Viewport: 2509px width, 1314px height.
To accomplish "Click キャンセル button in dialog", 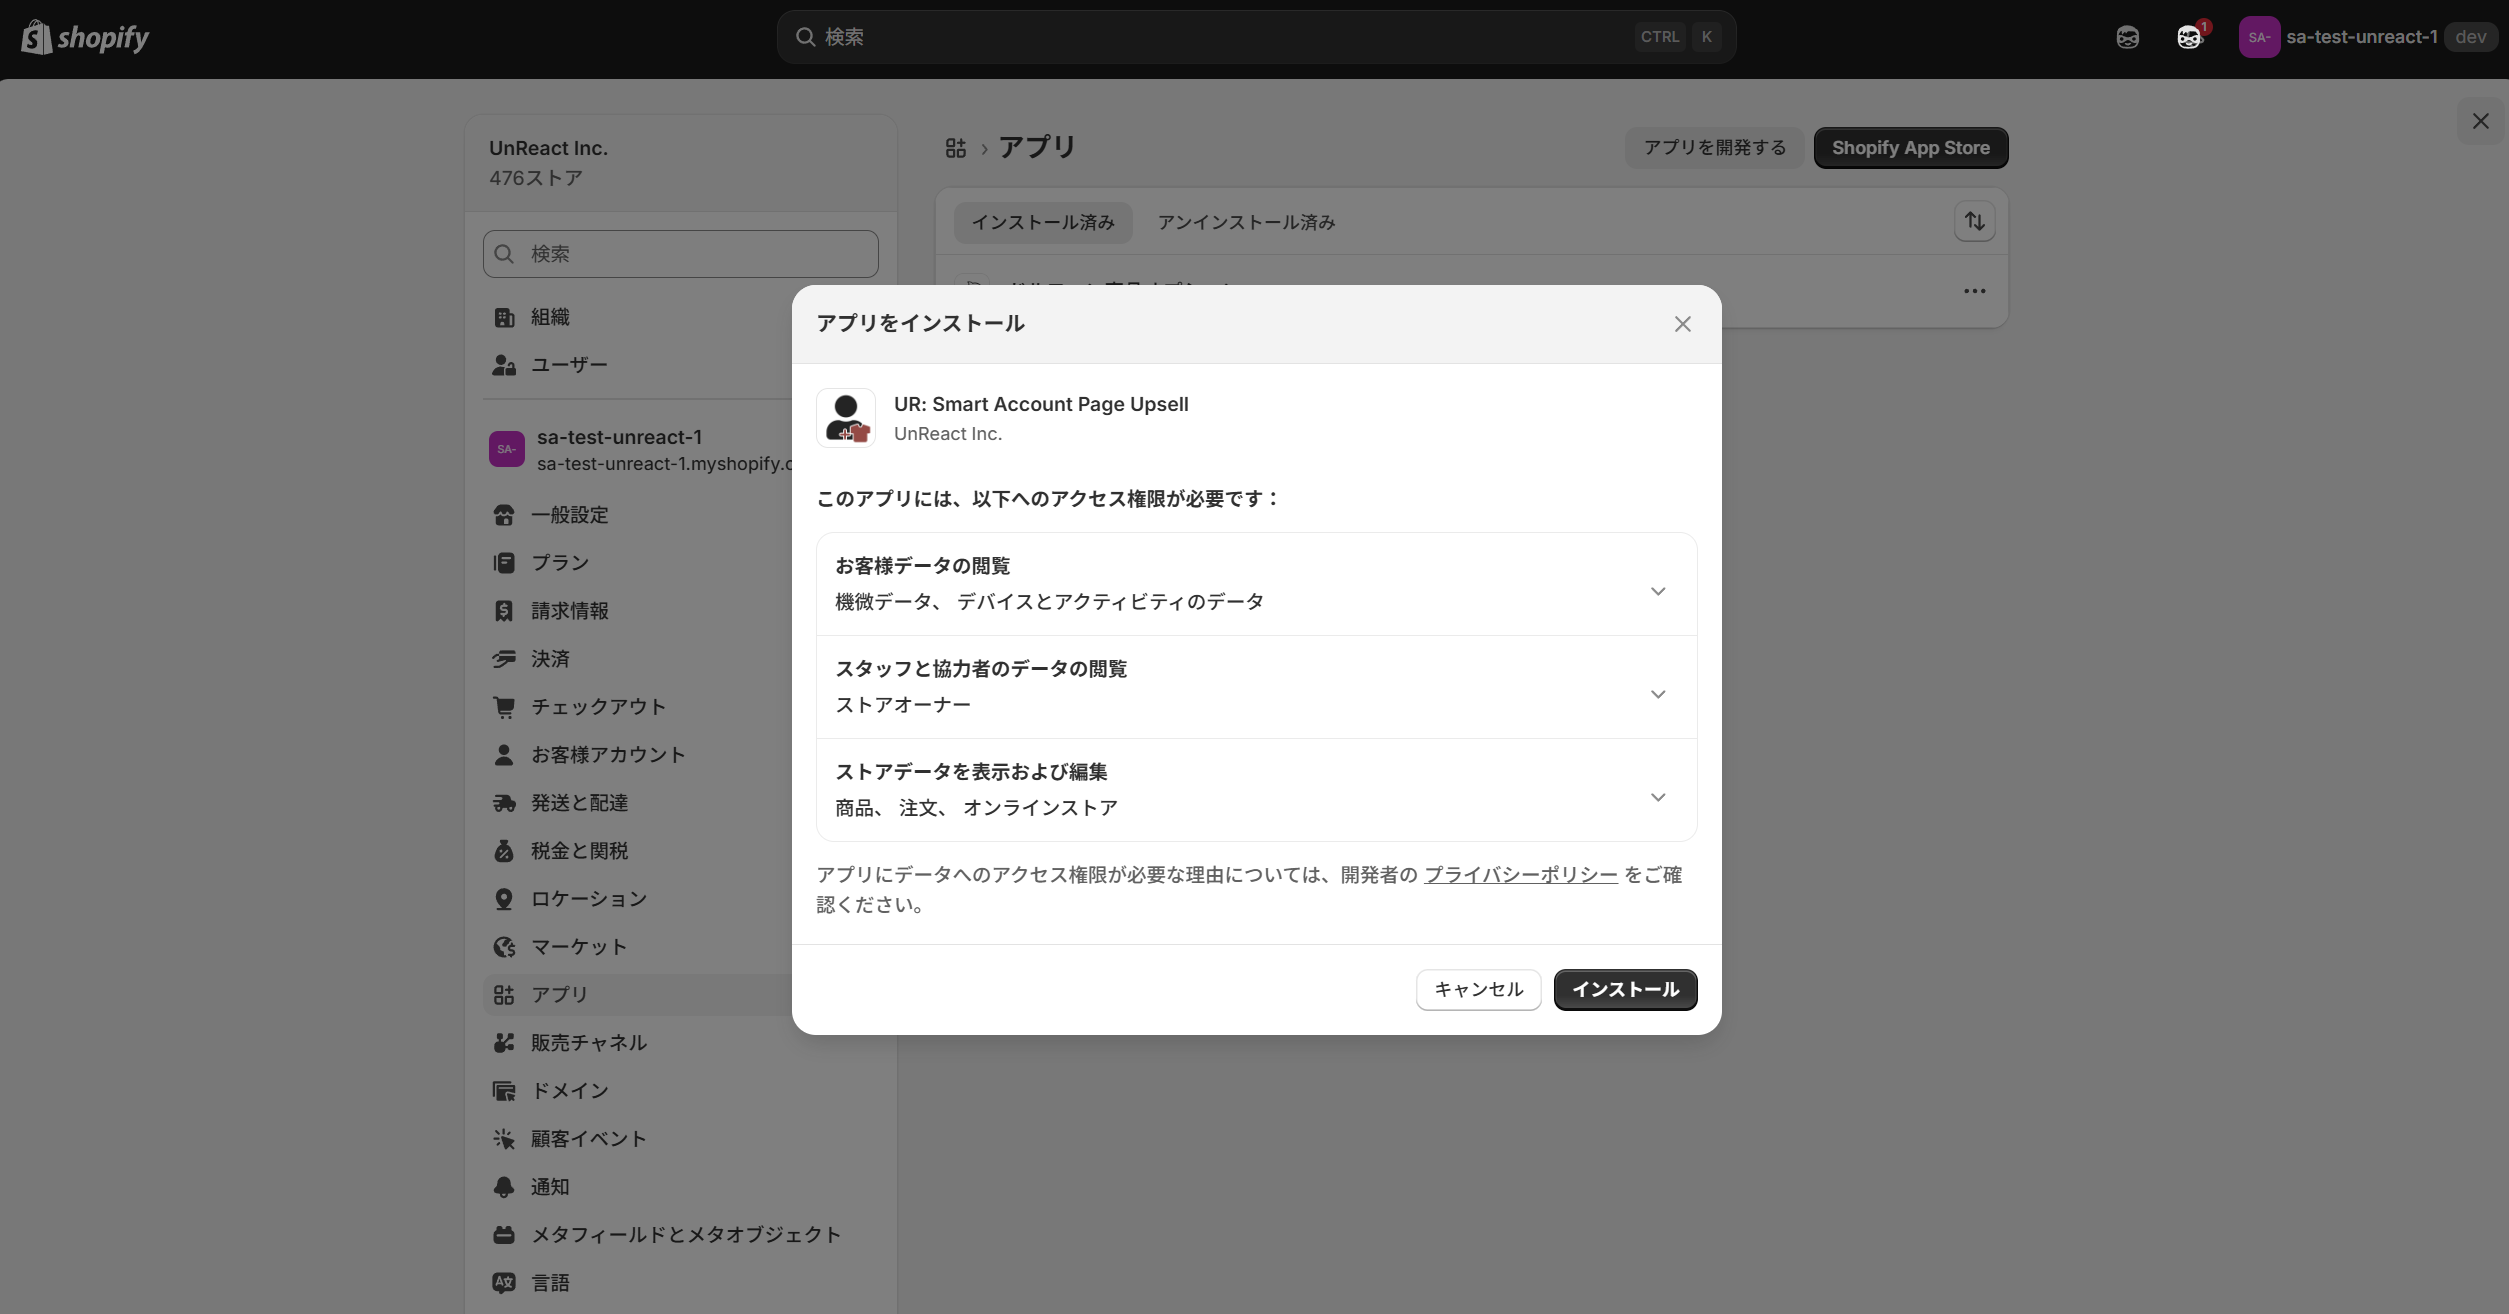I will [x=1478, y=990].
